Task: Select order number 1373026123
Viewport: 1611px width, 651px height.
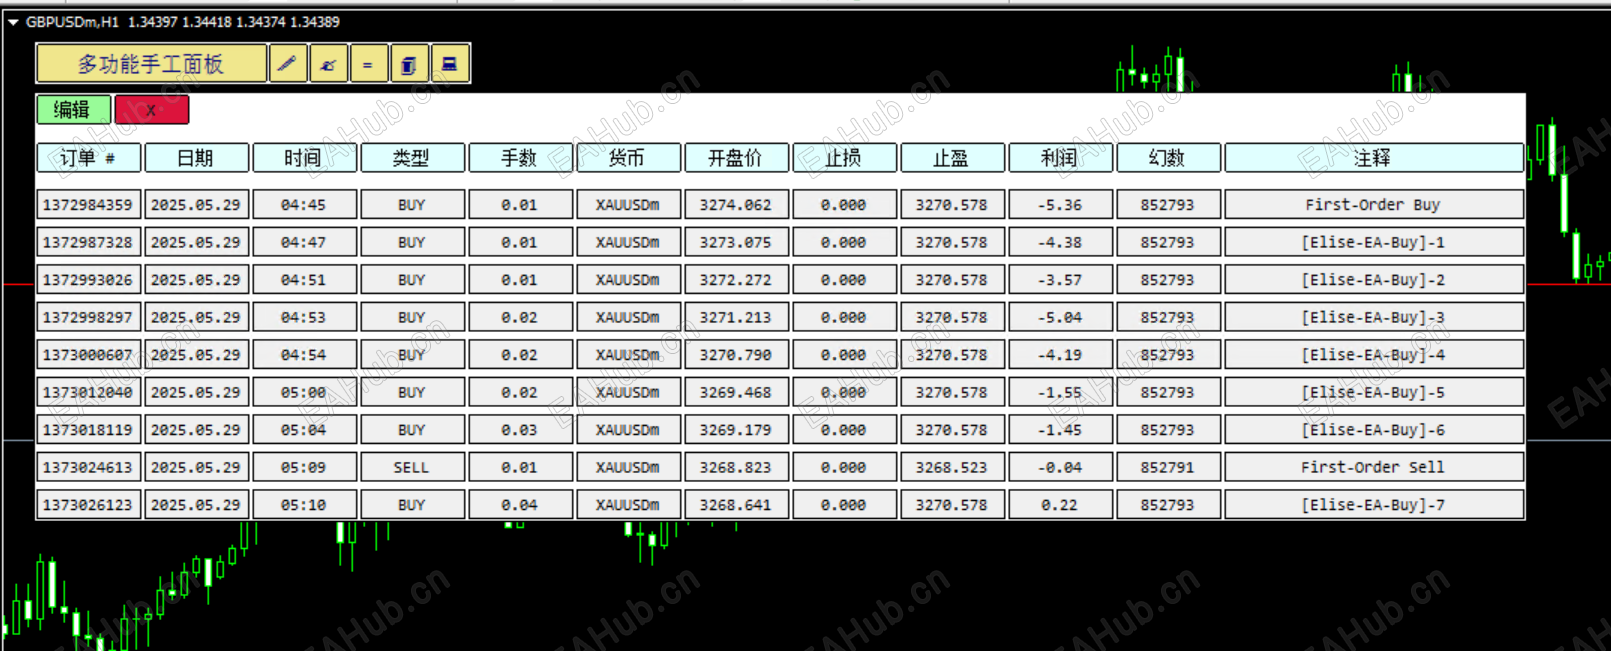Action: pyautogui.click(x=88, y=505)
